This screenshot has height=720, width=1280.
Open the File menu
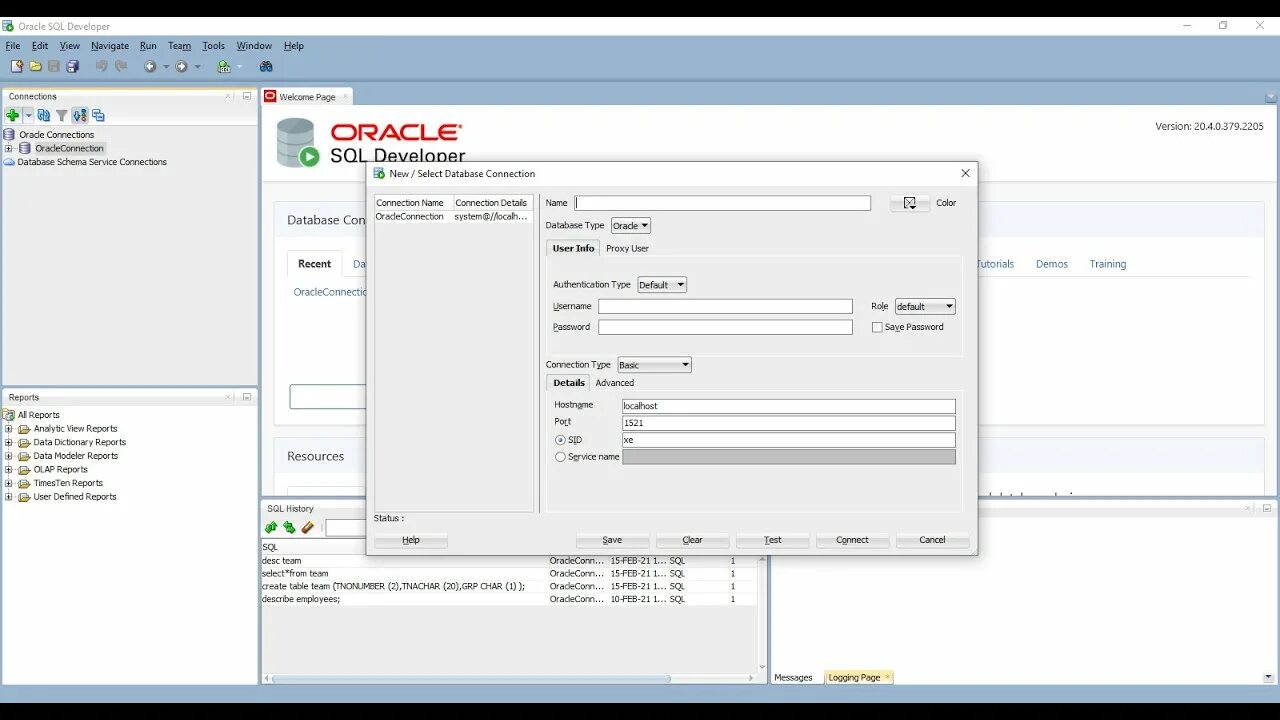(x=13, y=46)
